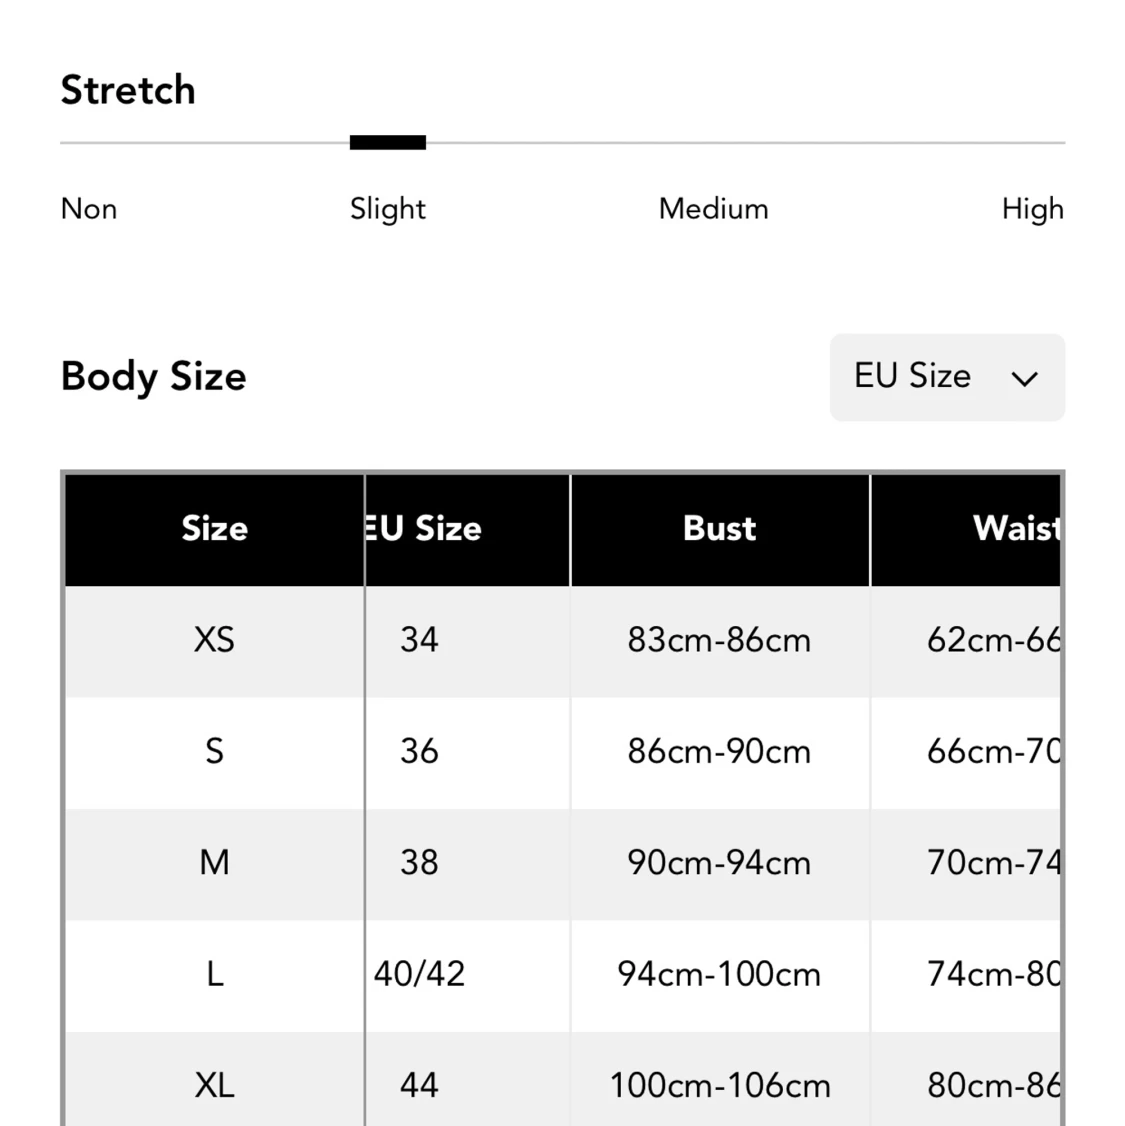Screen dimensions: 1125x1126
Task: Click the 40/42 EU size cell
Action: coord(419,974)
